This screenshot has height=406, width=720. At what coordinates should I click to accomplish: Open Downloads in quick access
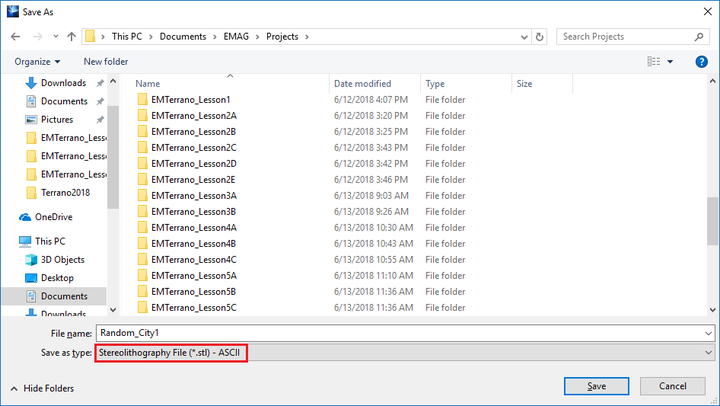(x=63, y=83)
